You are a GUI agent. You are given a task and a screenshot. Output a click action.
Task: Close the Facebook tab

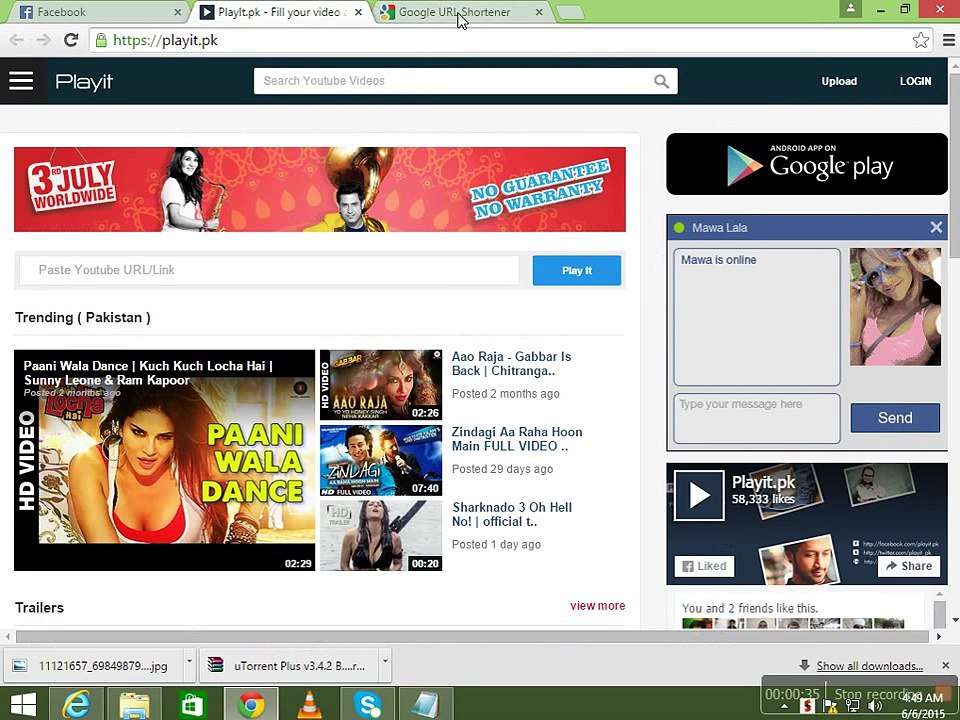click(177, 12)
